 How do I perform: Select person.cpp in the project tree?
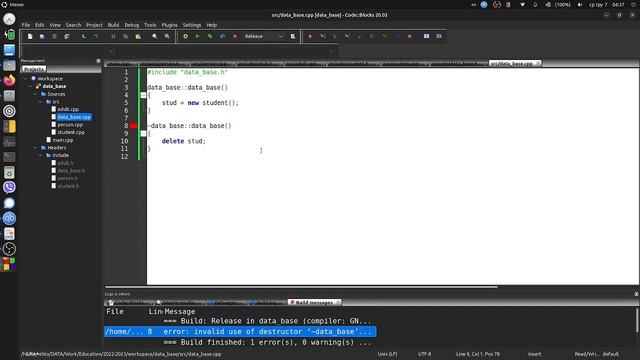tap(70, 124)
